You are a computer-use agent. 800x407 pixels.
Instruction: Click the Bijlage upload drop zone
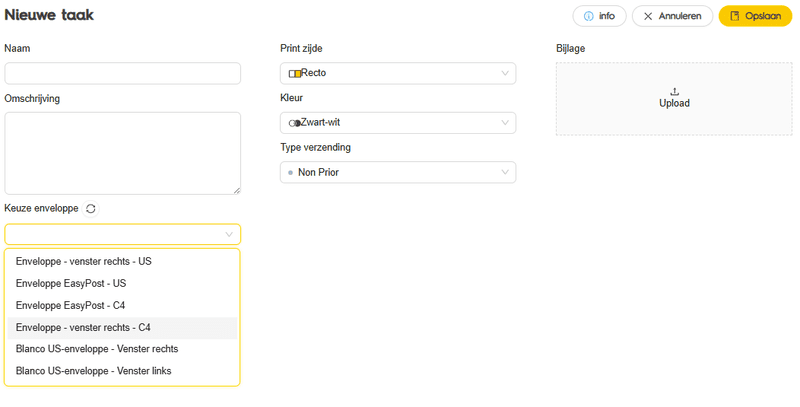674,99
